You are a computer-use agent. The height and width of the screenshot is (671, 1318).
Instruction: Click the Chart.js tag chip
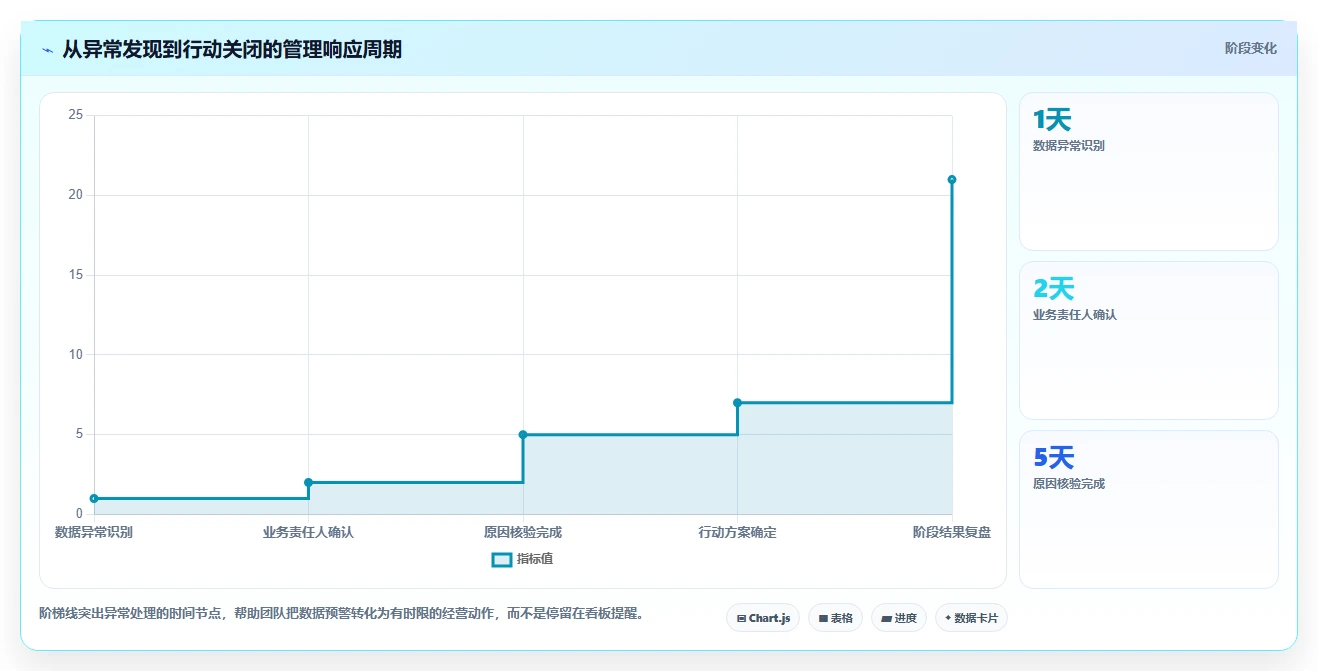(763, 618)
